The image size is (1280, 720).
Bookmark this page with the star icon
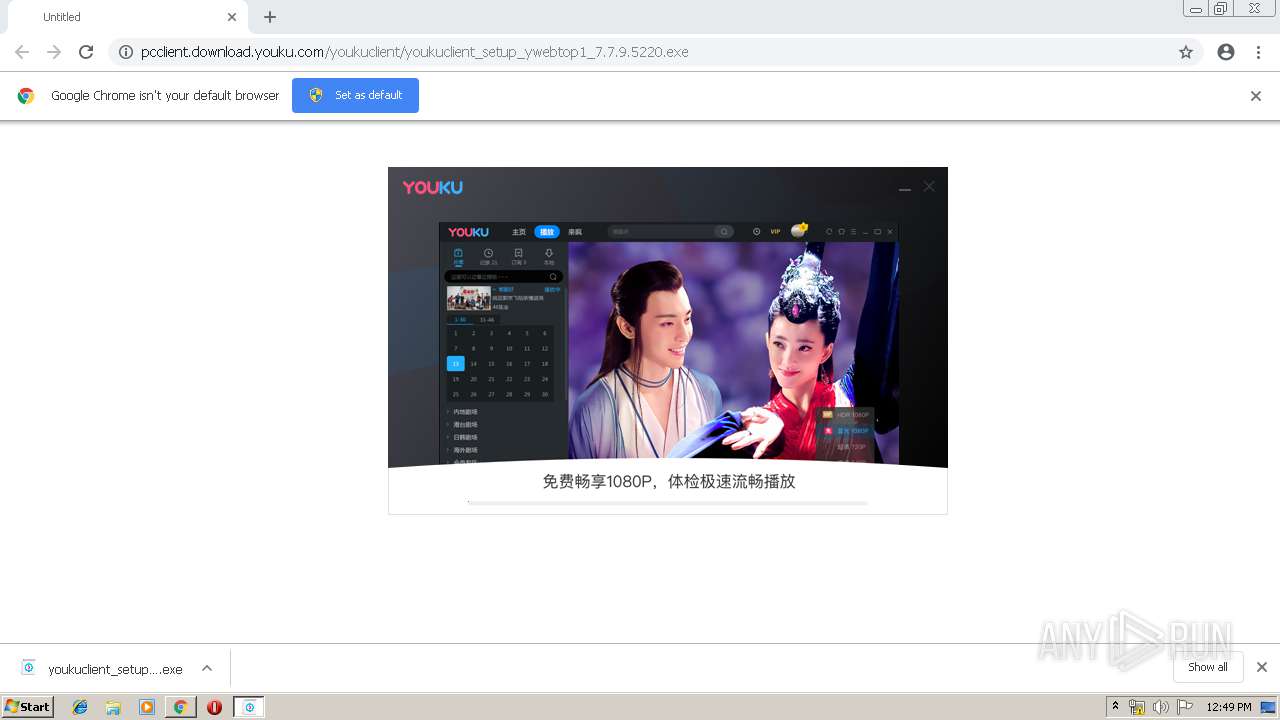click(1186, 52)
